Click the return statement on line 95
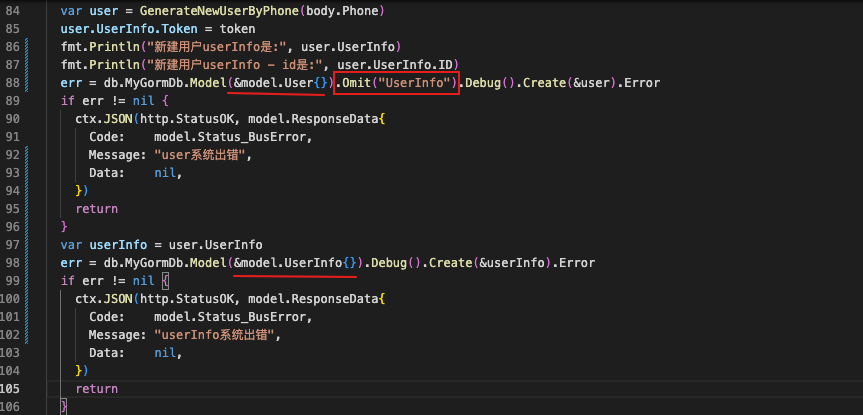The height and width of the screenshot is (415, 863). point(96,209)
